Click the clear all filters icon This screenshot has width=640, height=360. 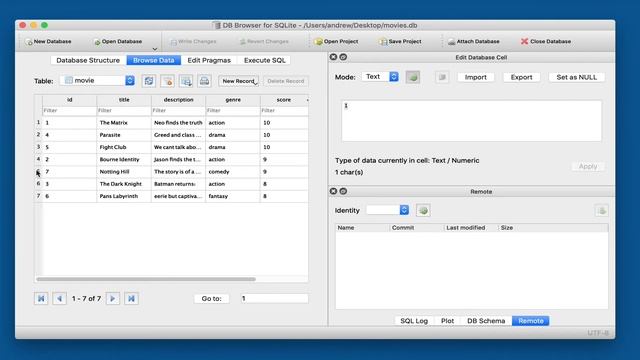[x=167, y=81]
